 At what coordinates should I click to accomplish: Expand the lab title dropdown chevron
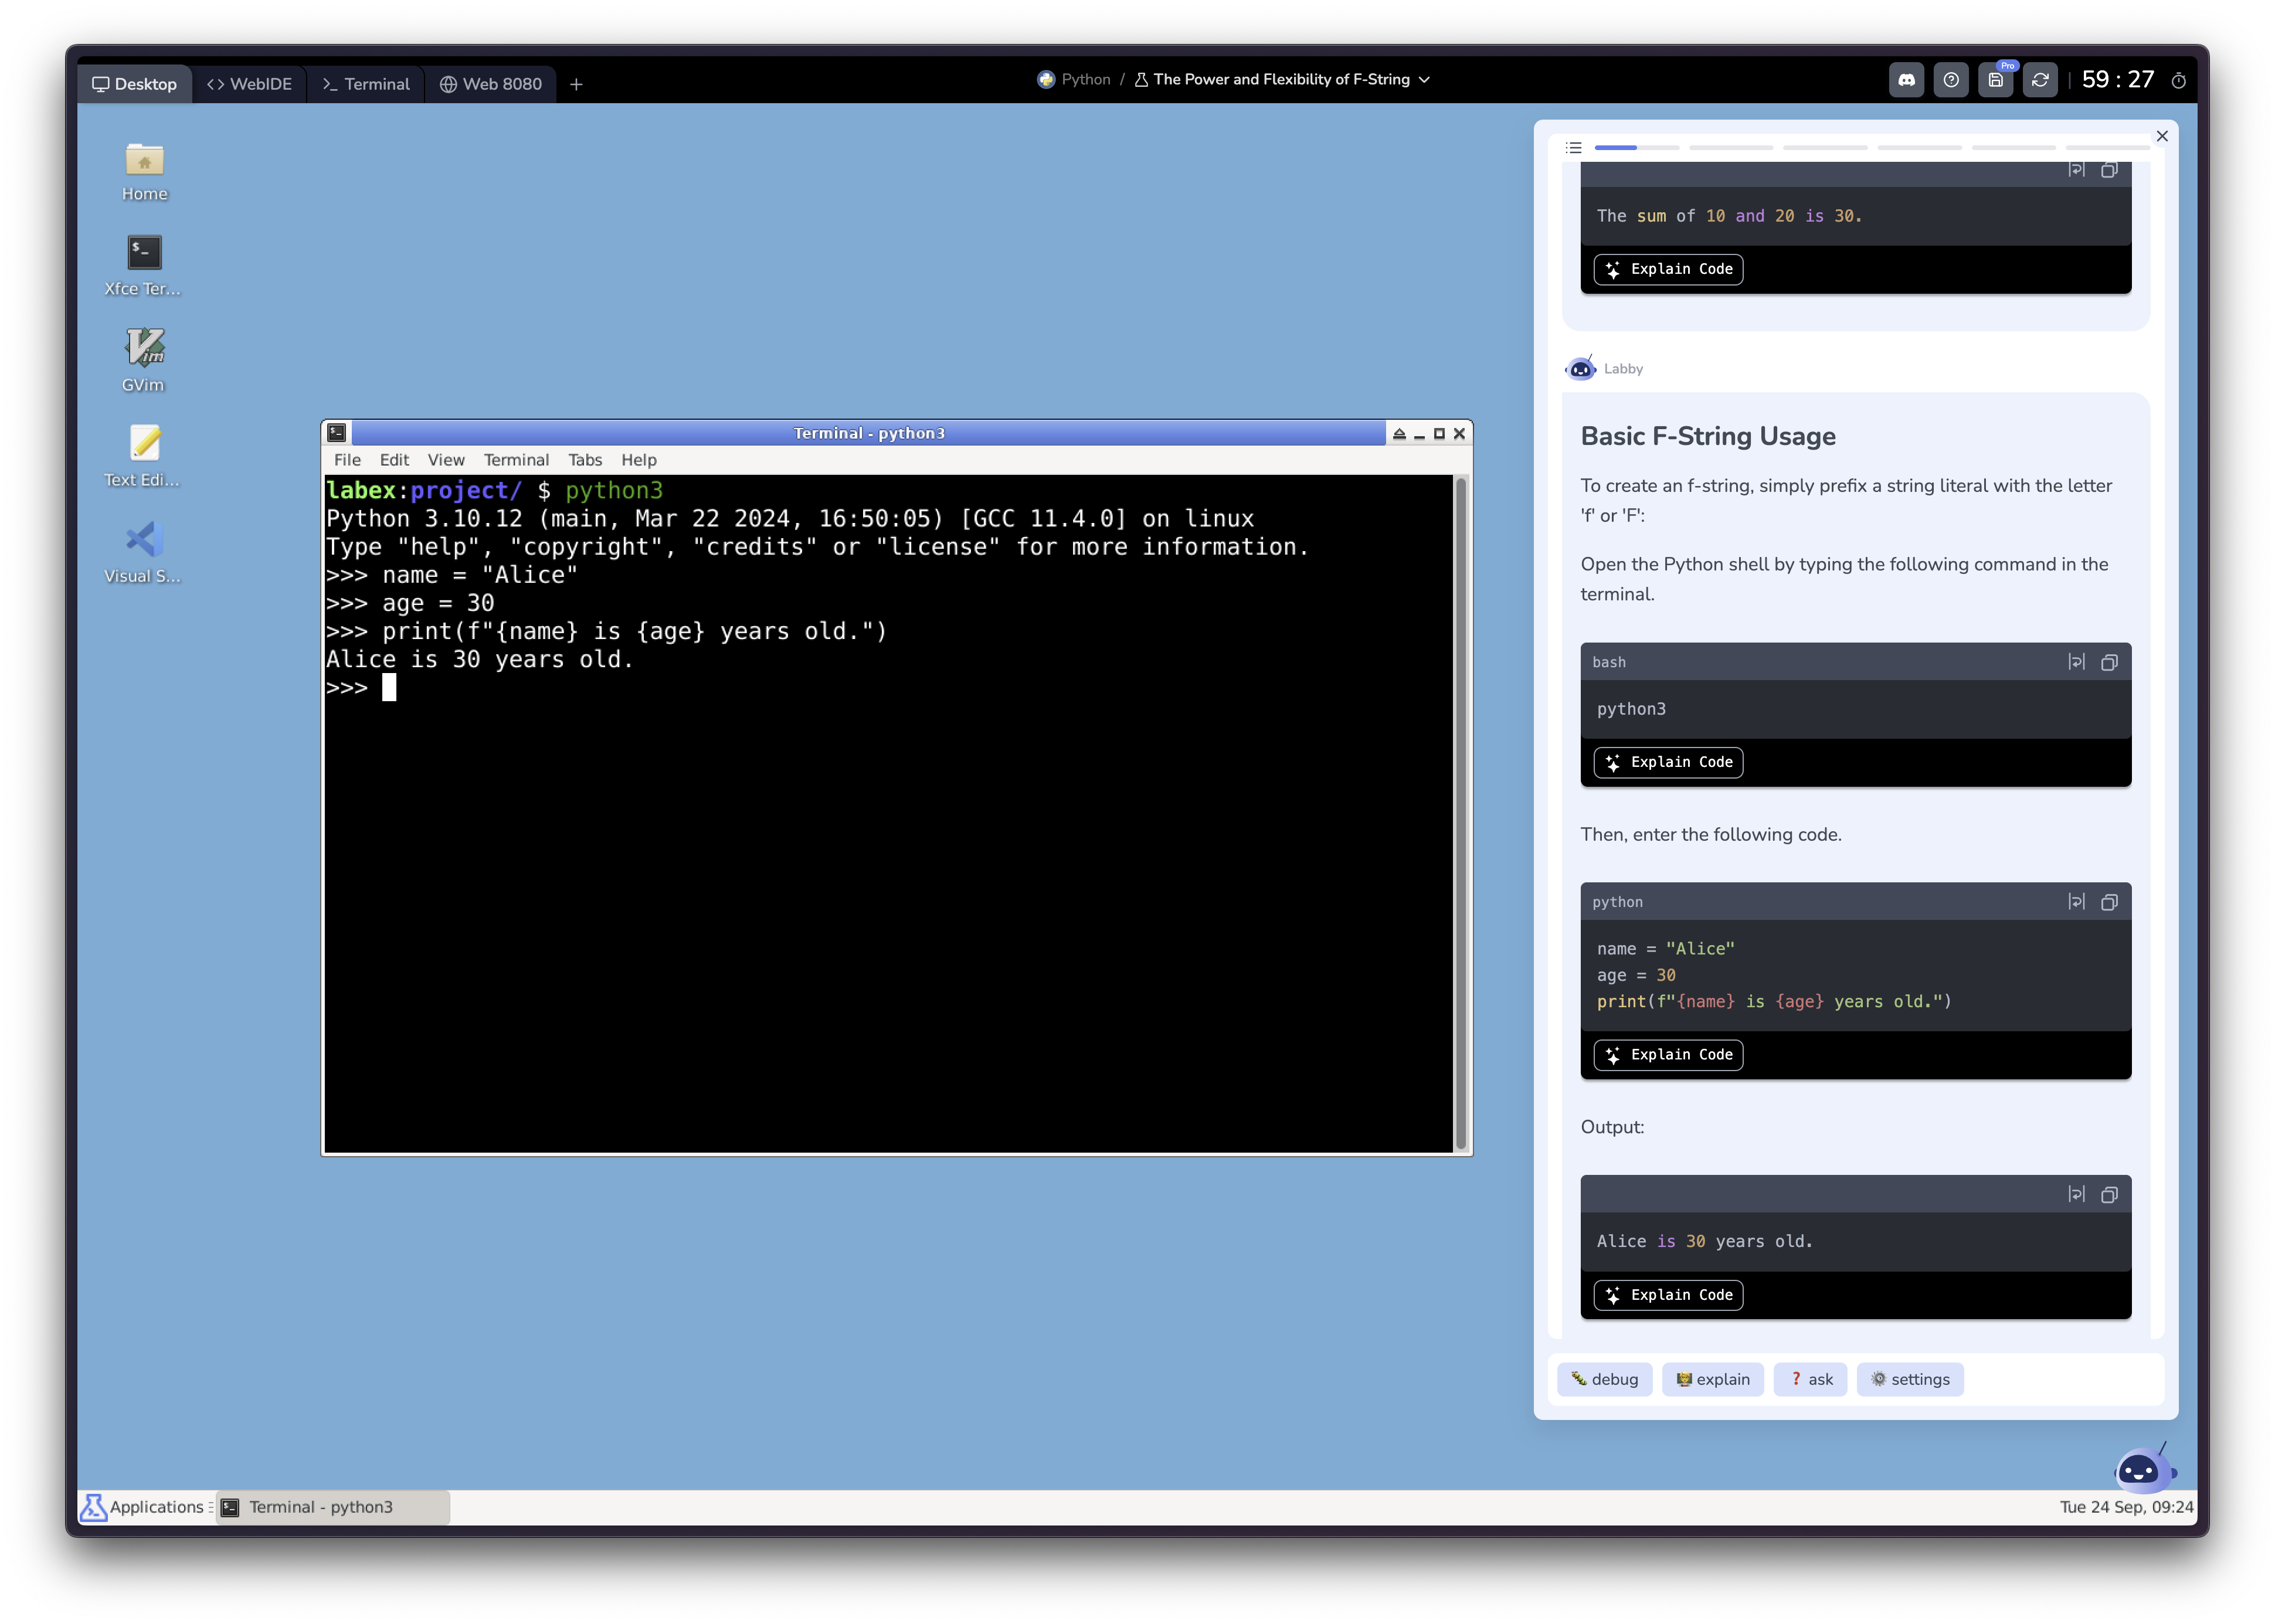click(1424, 80)
